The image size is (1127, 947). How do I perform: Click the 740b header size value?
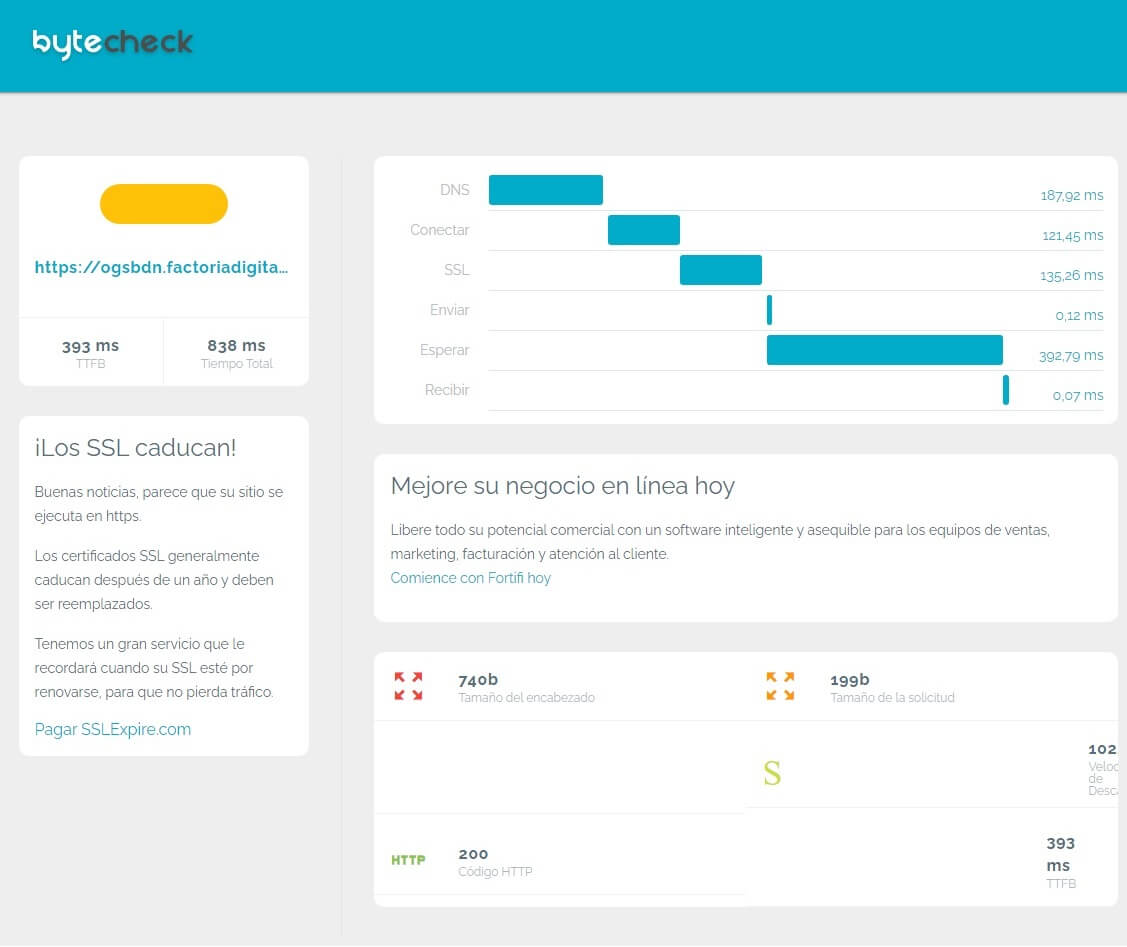pos(478,680)
